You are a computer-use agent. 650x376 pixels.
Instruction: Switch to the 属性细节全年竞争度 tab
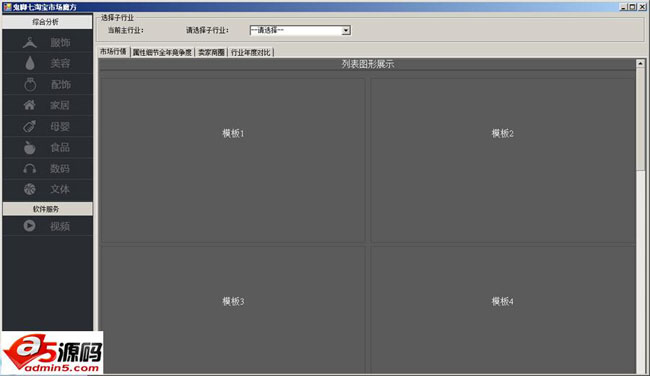tap(162, 53)
